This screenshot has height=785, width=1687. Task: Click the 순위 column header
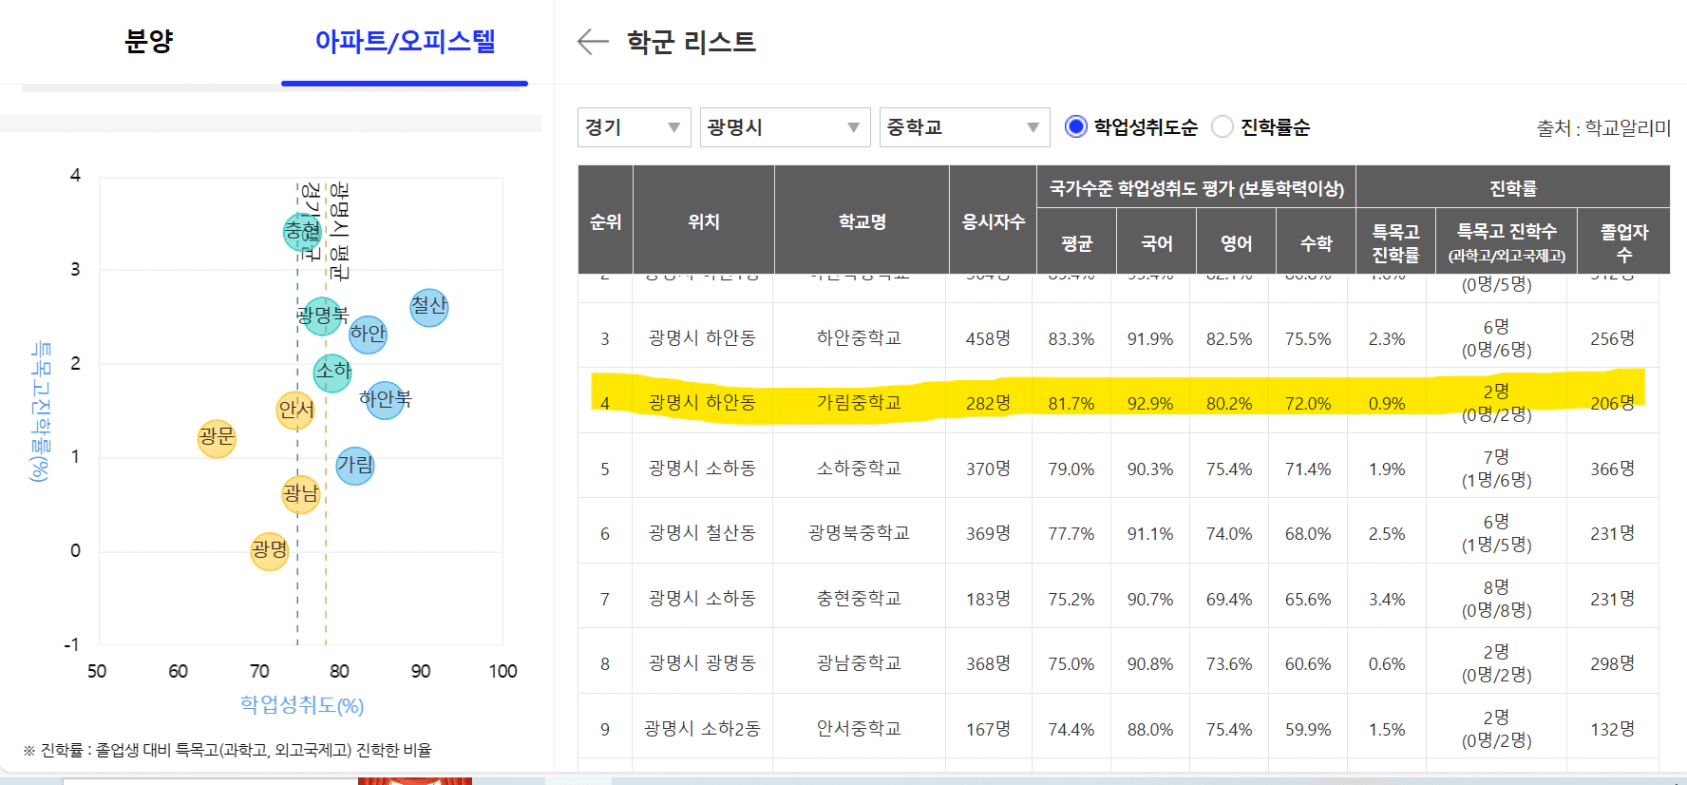(x=605, y=222)
